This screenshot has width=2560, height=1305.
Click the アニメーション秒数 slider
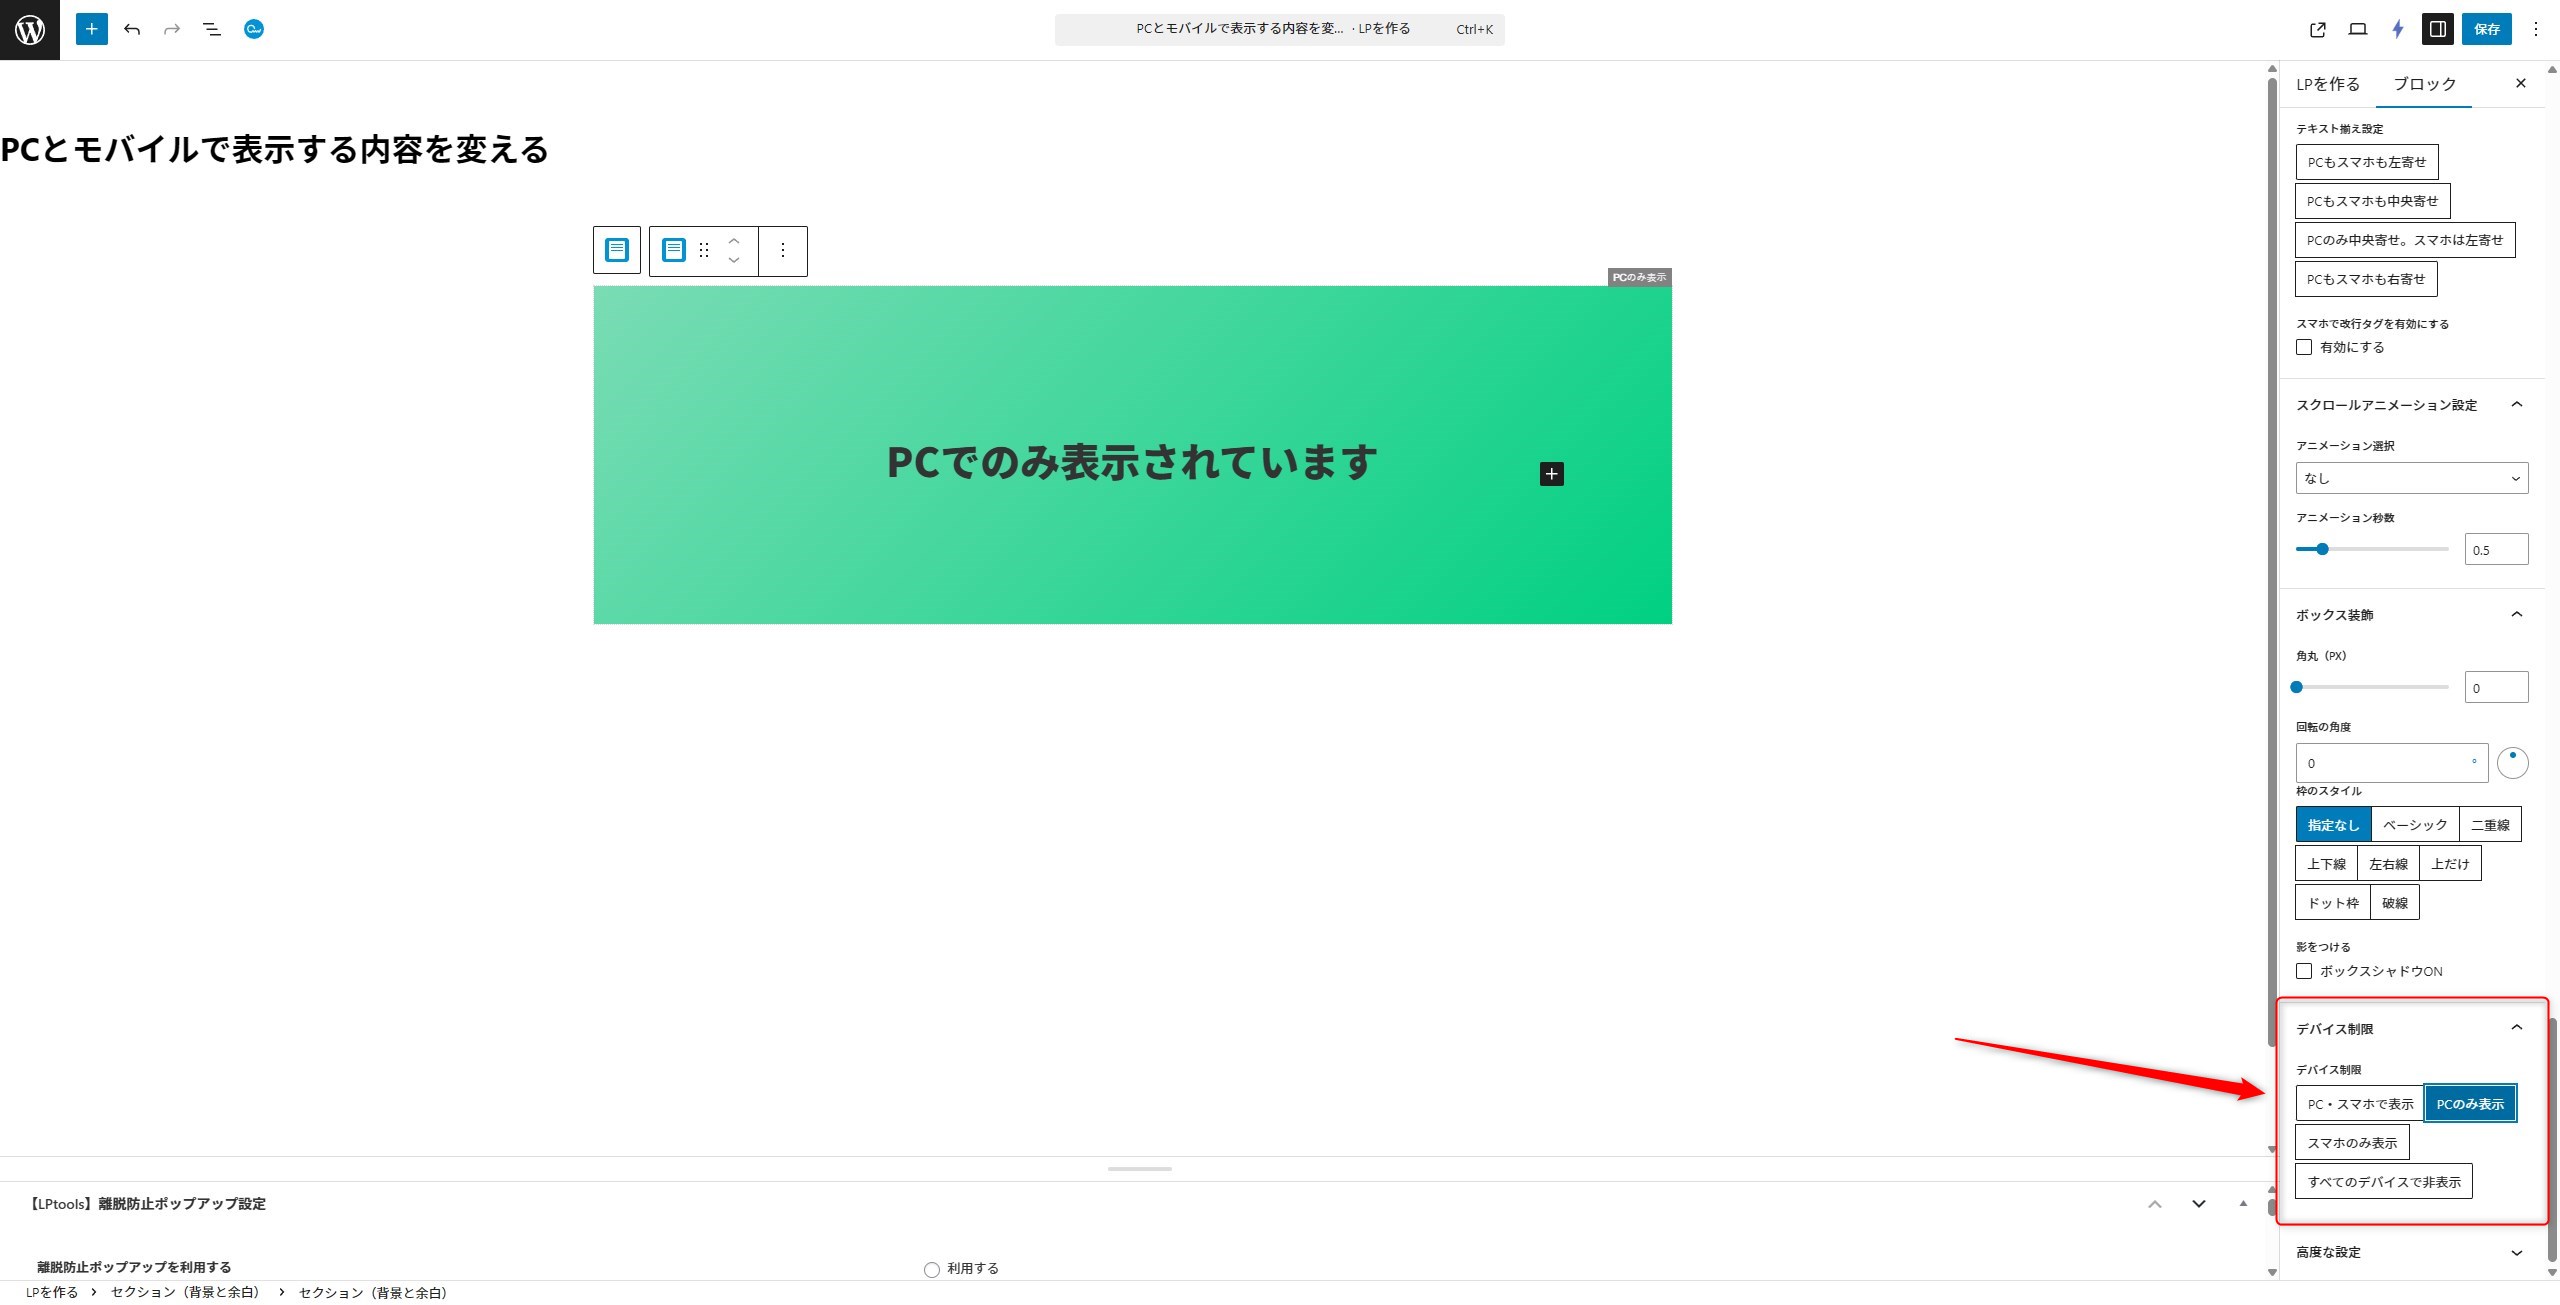pos(2372,549)
